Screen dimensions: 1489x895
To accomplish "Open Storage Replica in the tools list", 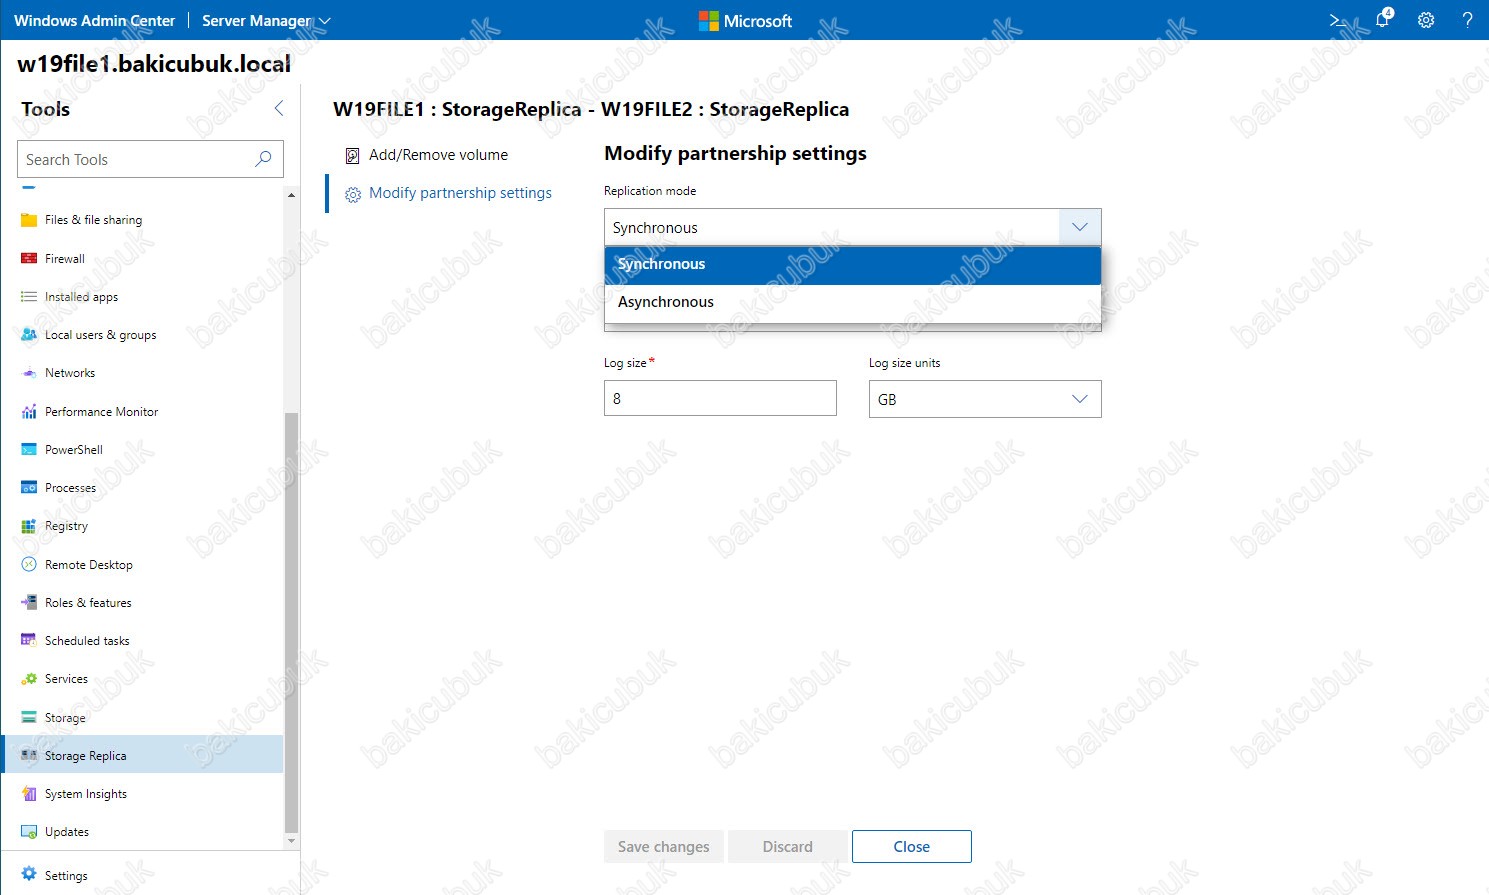I will click(x=85, y=756).
